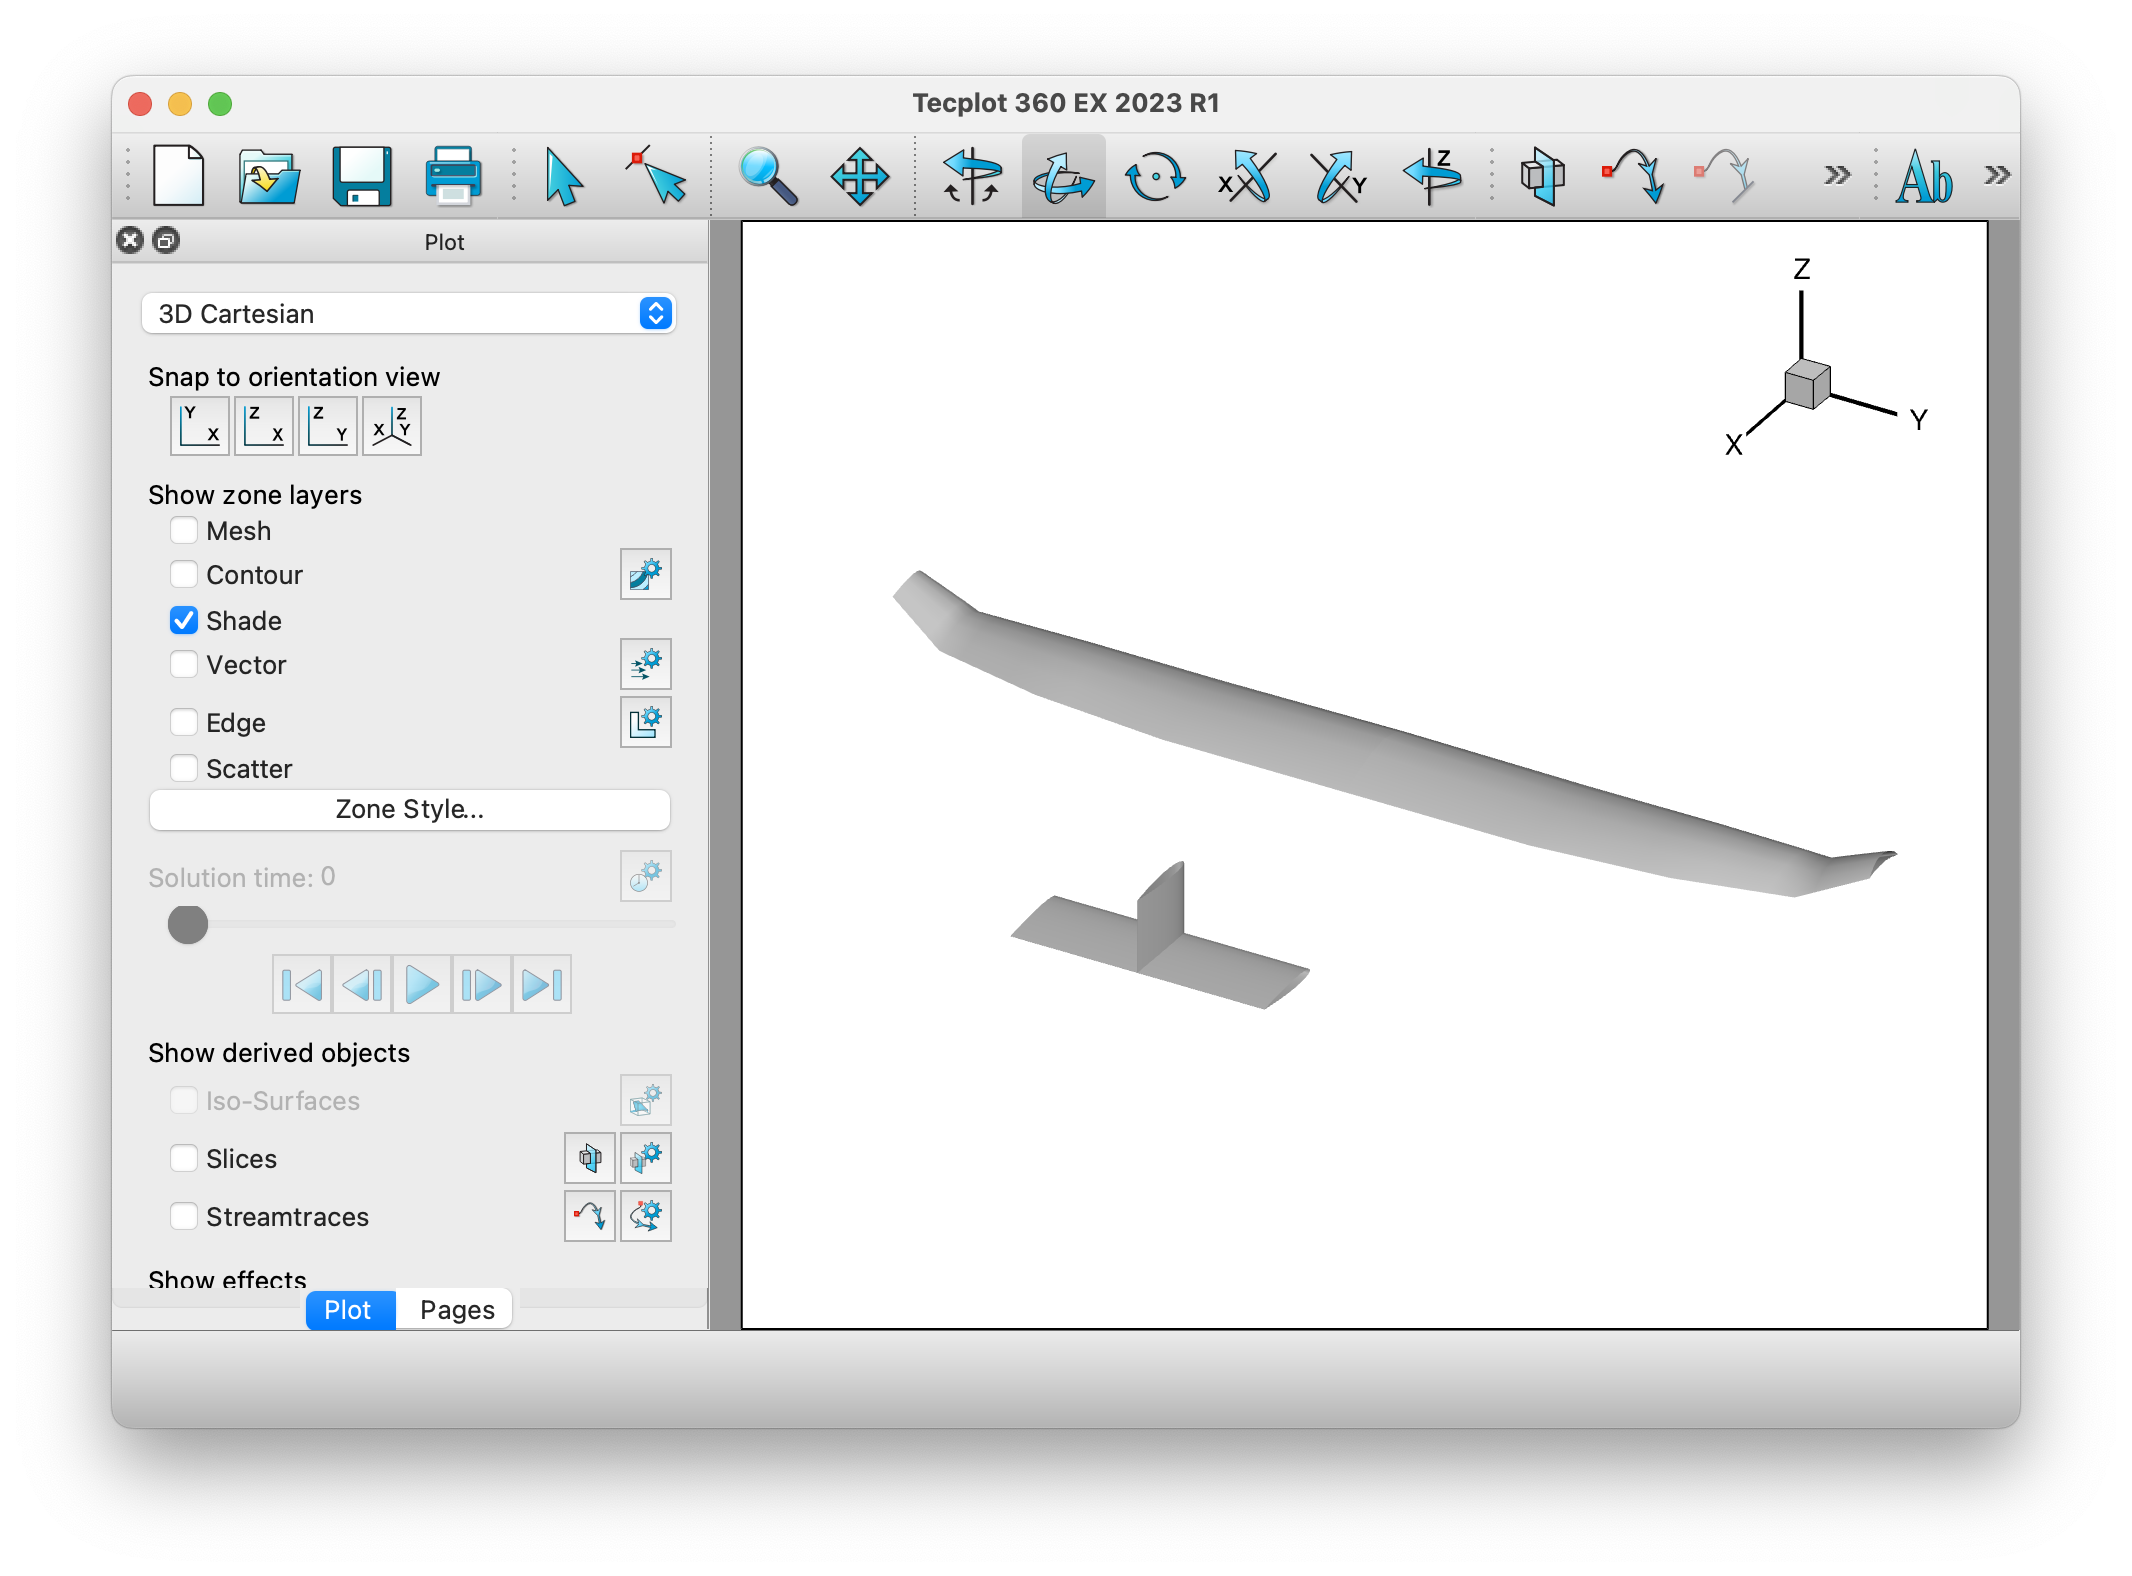Open Vector details settings
The width and height of the screenshot is (2132, 1576).
(x=646, y=664)
